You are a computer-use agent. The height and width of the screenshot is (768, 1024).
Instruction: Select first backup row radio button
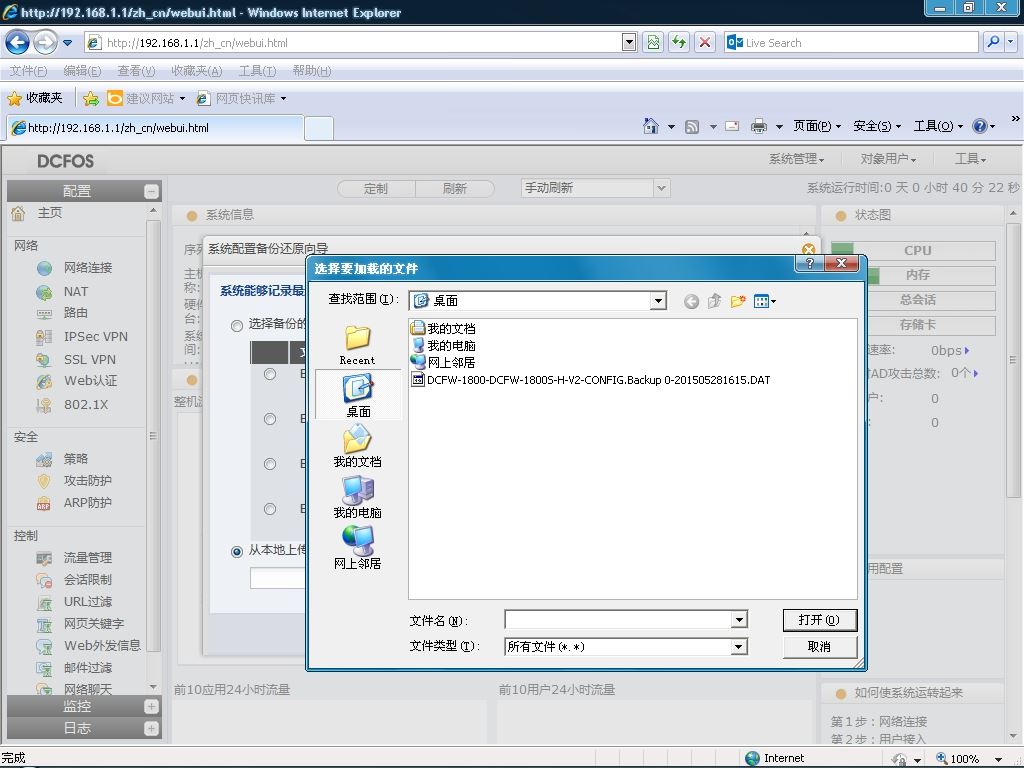click(270, 374)
